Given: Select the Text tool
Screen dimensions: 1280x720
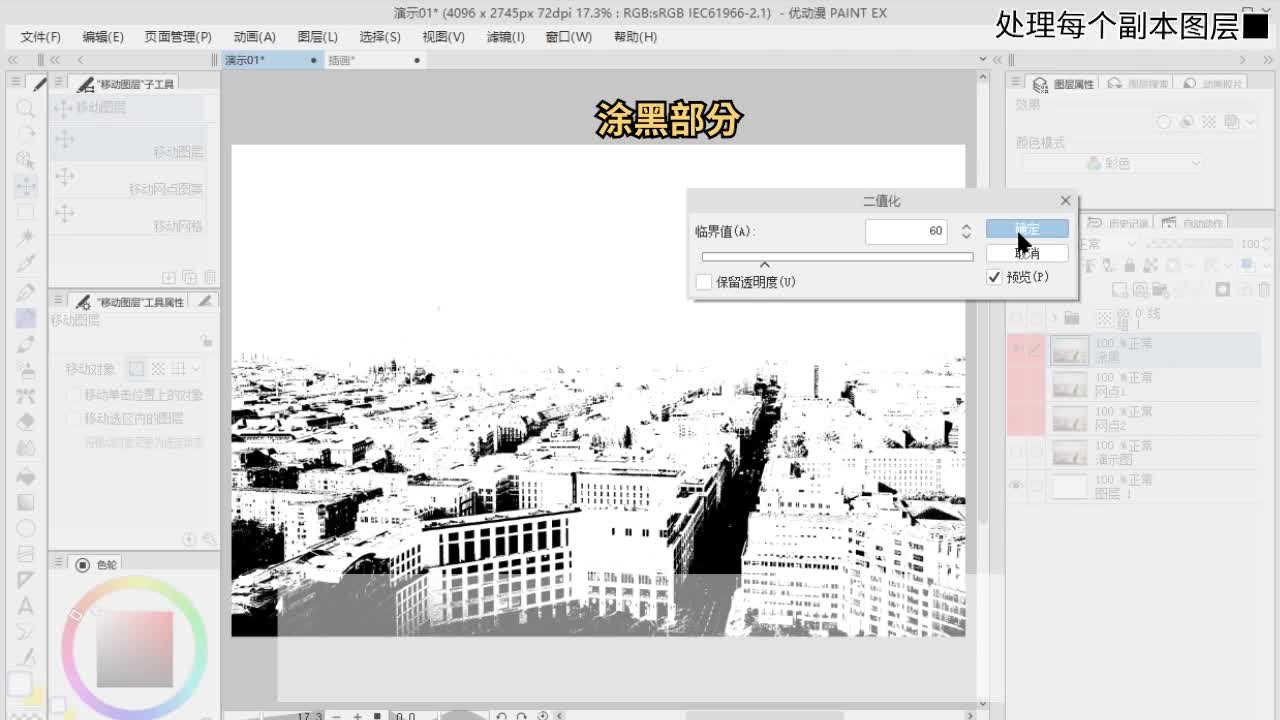Looking at the screenshot, I should click(26, 606).
